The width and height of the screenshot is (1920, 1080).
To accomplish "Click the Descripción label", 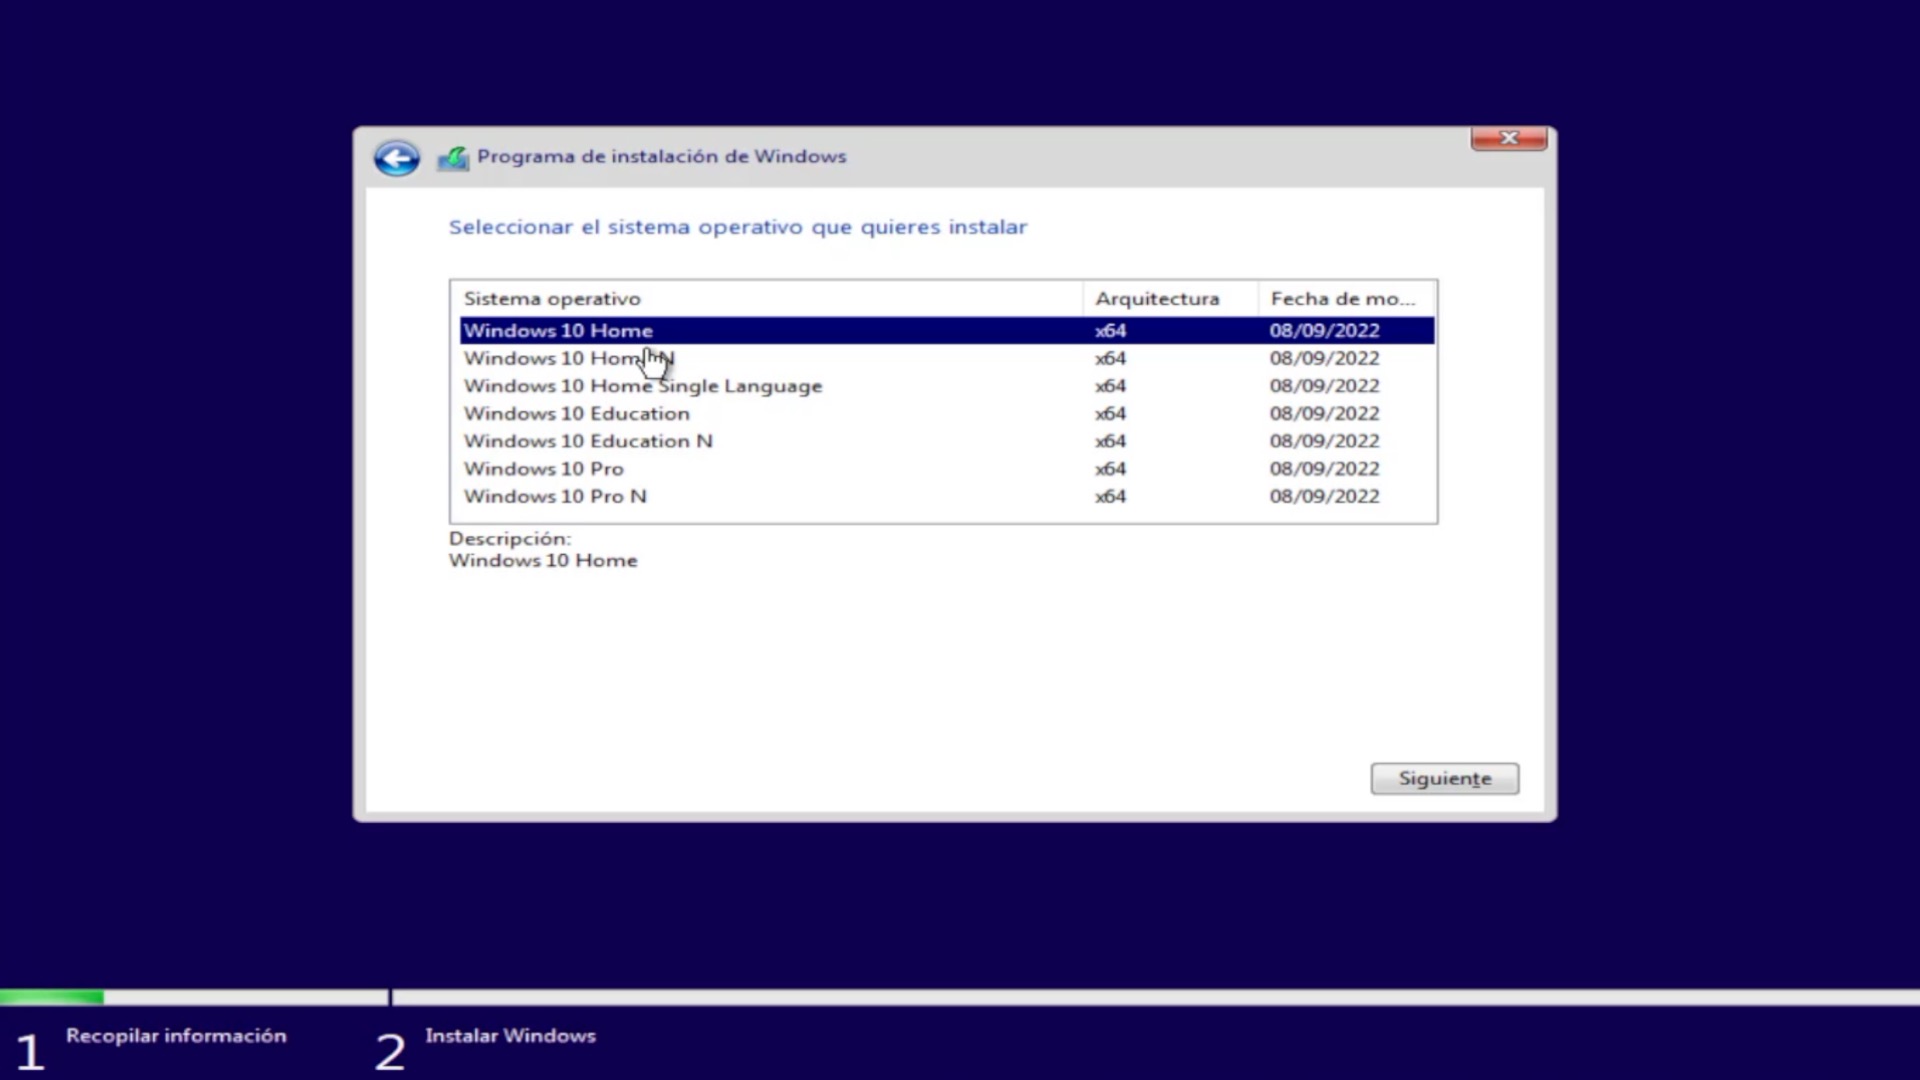I will [510, 538].
